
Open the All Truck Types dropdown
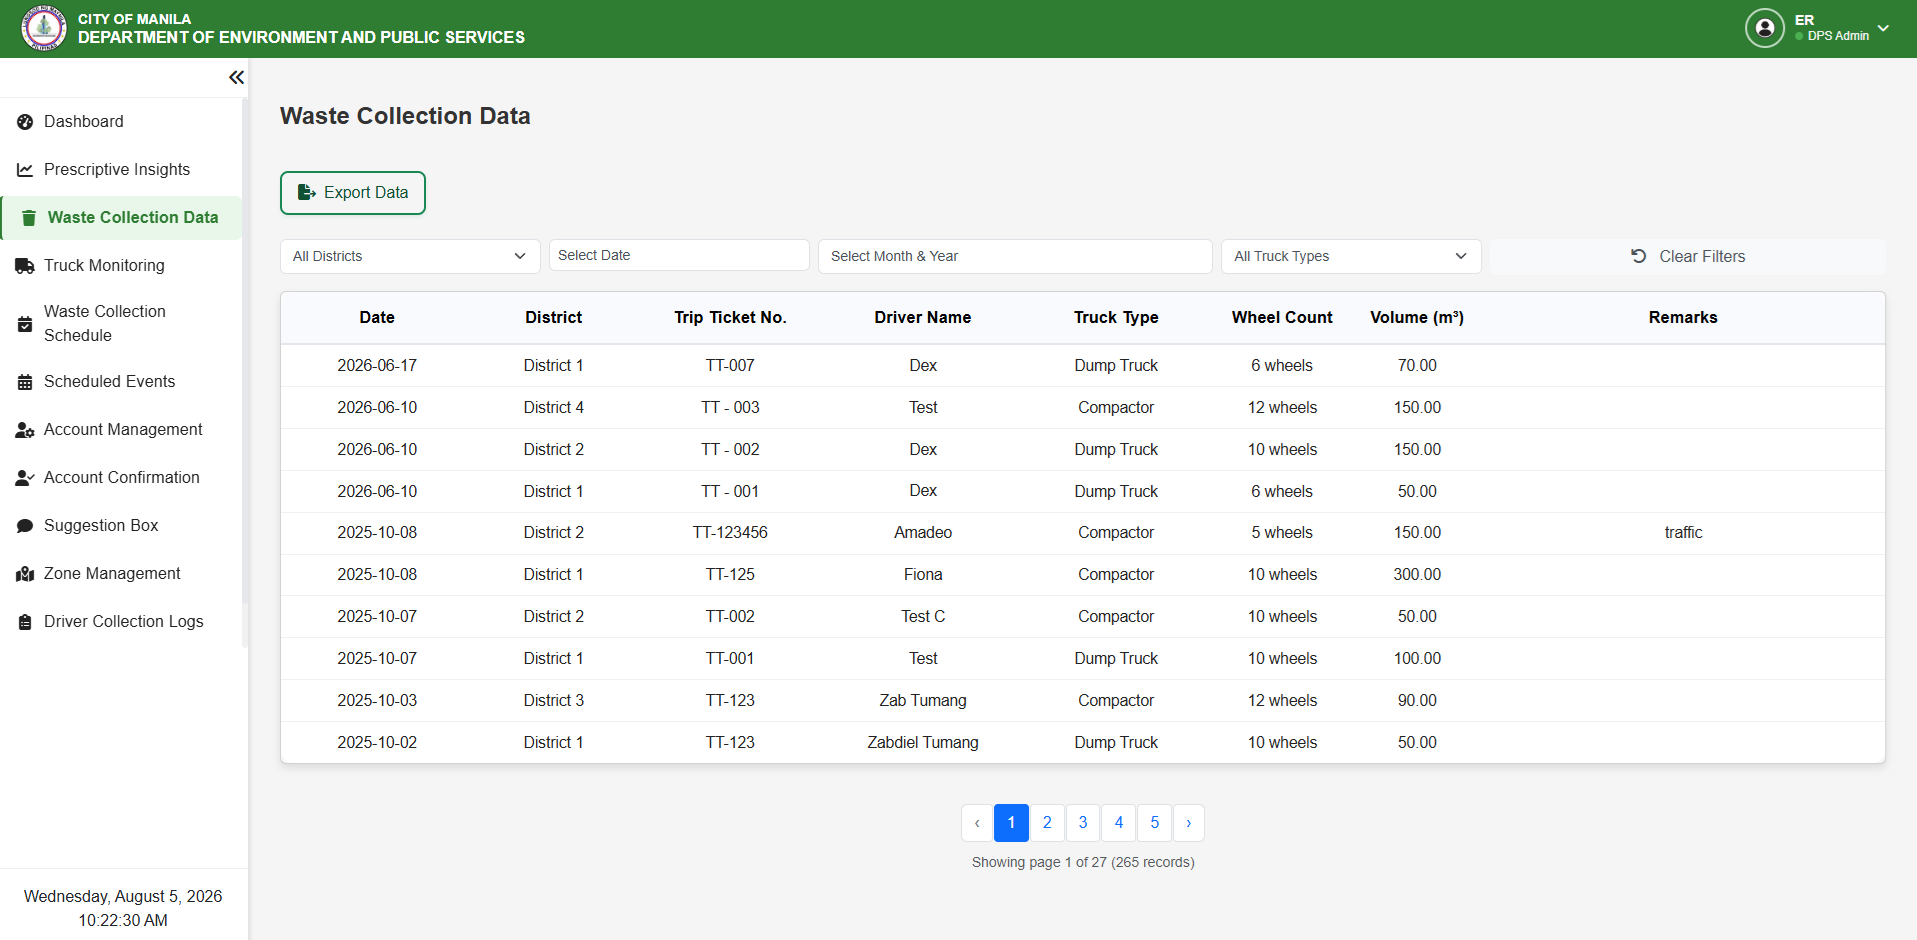click(1351, 256)
